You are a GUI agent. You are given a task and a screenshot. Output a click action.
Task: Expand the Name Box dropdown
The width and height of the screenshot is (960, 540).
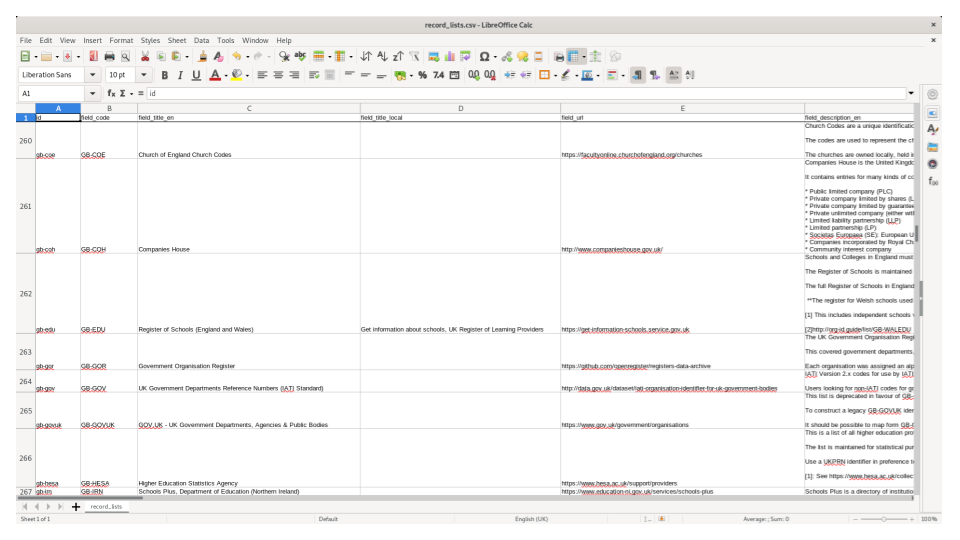click(92, 93)
